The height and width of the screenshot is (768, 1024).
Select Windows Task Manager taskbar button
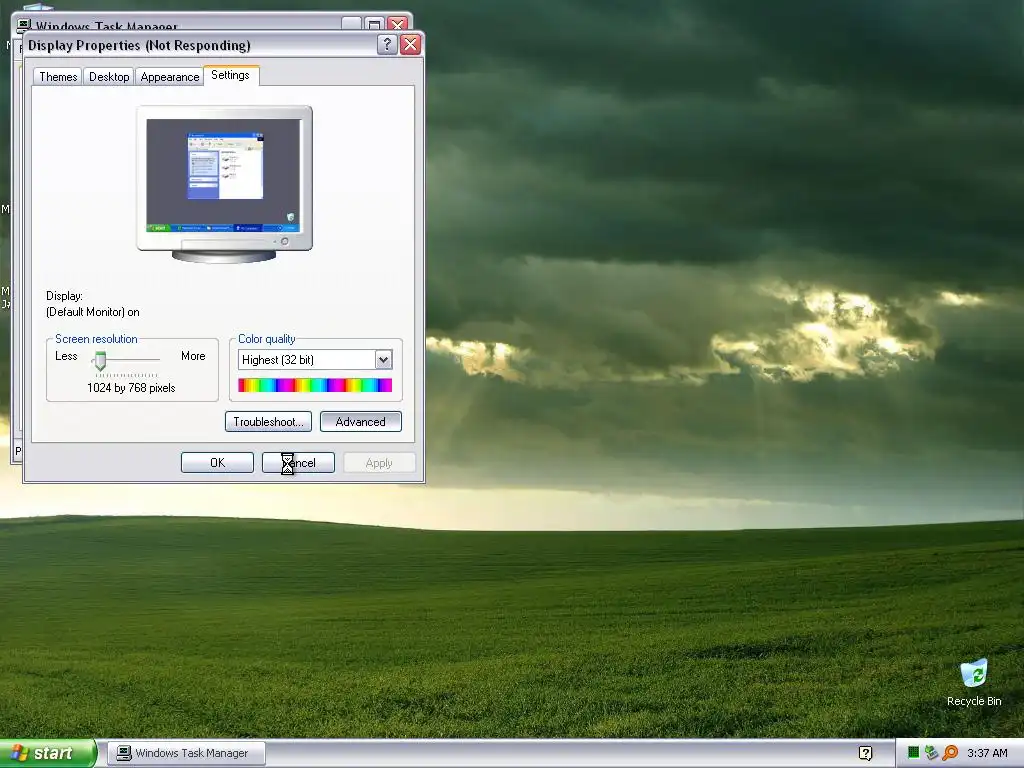click(x=186, y=753)
